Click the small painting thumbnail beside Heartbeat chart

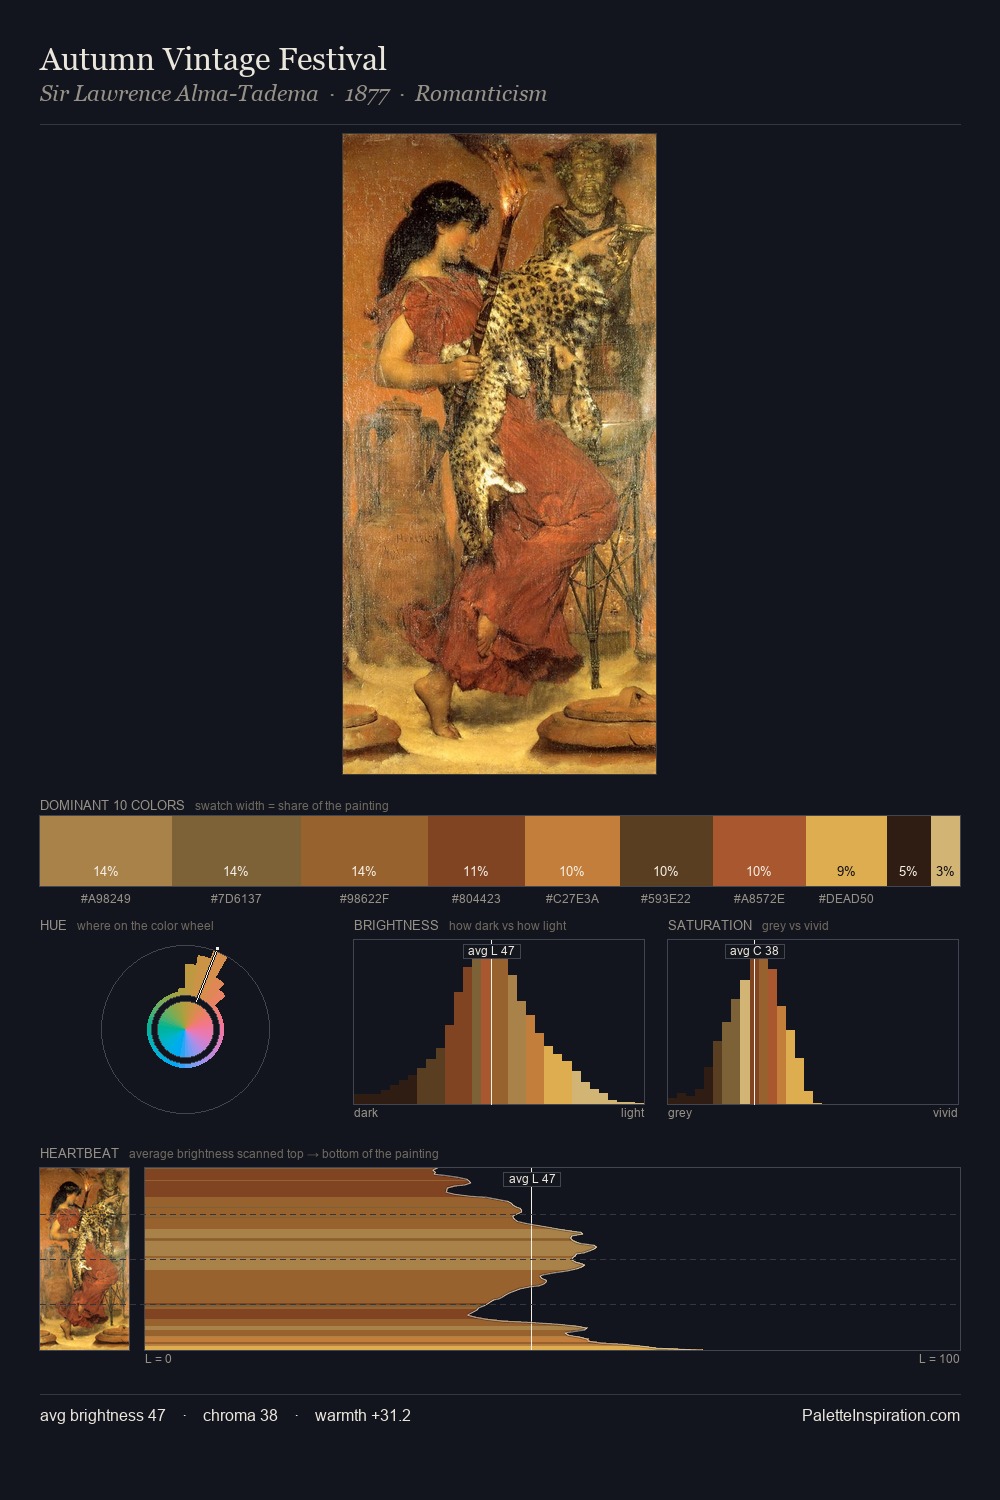pyautogui.click(x=85, y=1259)
